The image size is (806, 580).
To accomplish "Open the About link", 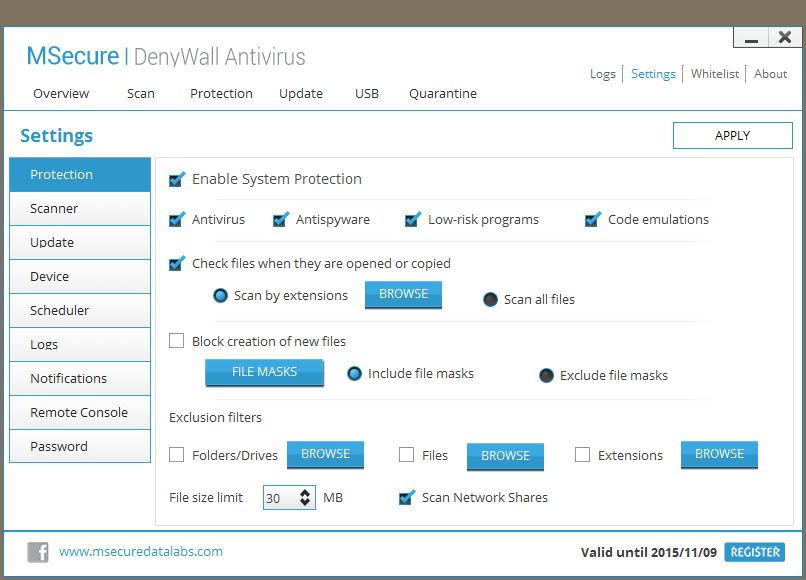I will (770, 74).
